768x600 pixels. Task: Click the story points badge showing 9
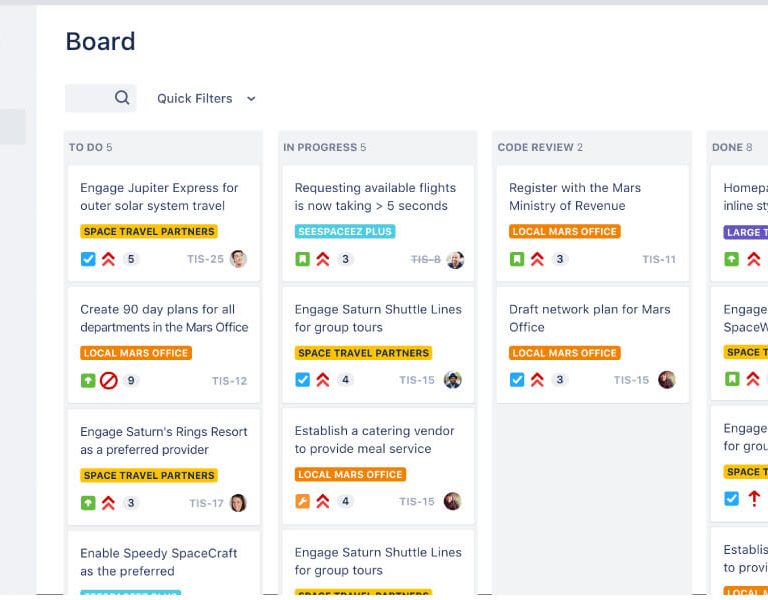coord(131,381)
